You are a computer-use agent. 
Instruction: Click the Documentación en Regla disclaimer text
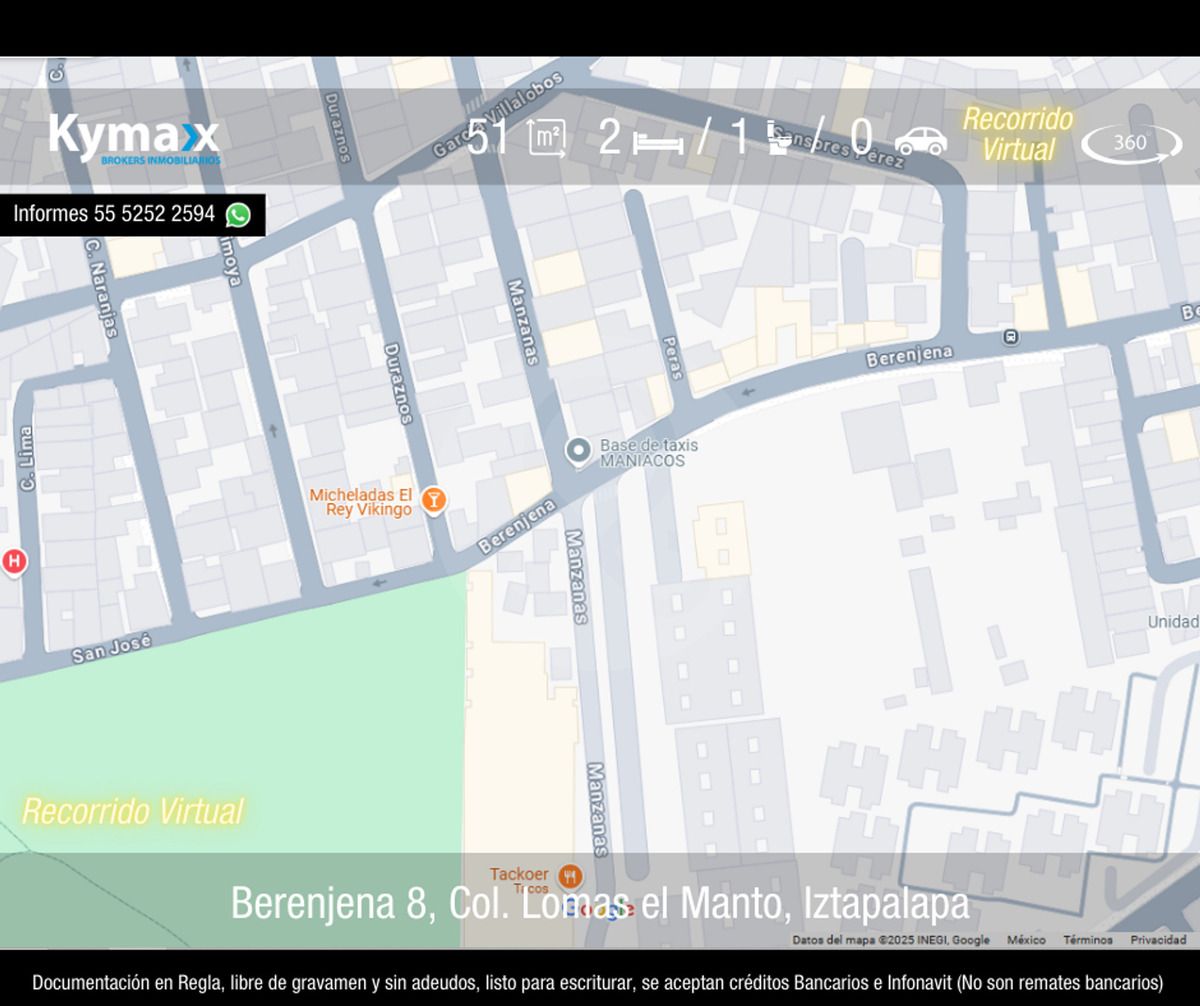(x=597, y=982)
